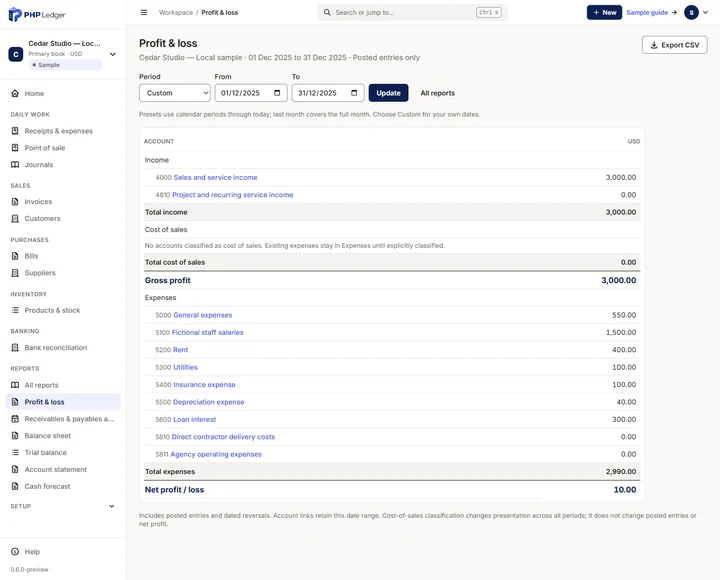Click the To date field 31/12/2025
This screenshot has width=720, height=580.
pos(328,93)
